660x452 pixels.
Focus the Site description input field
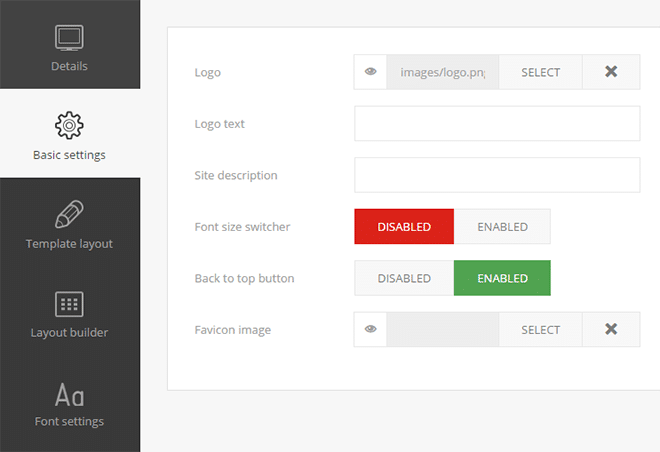click(497, 175)
